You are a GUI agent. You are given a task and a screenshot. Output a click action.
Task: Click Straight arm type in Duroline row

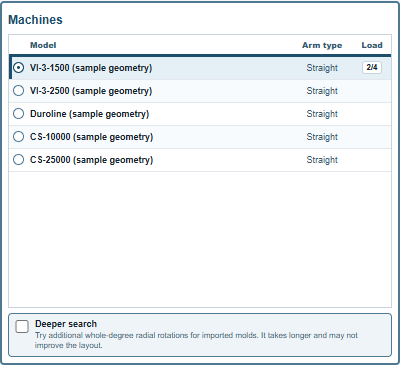(322, 114)
